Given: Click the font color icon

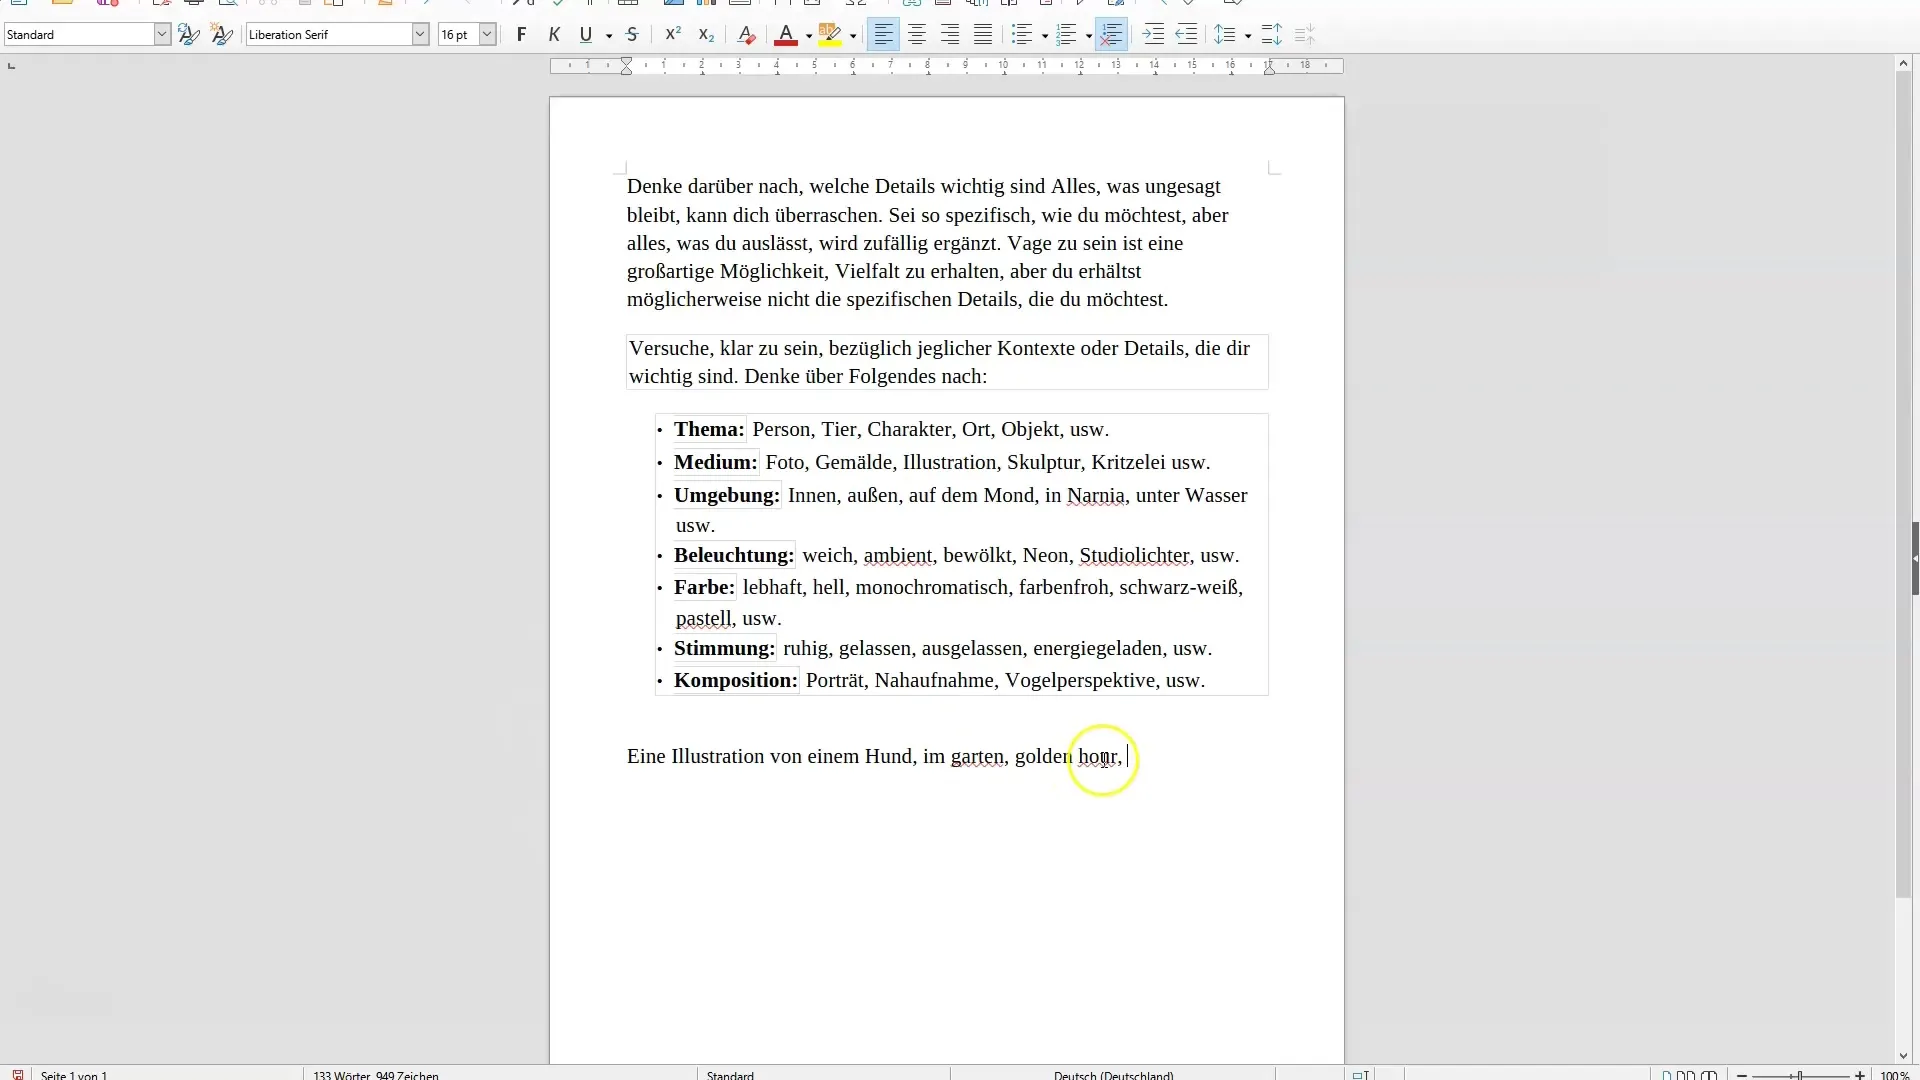Looking at the screenshot, I should pyautogui.click(x=786, y=34).
